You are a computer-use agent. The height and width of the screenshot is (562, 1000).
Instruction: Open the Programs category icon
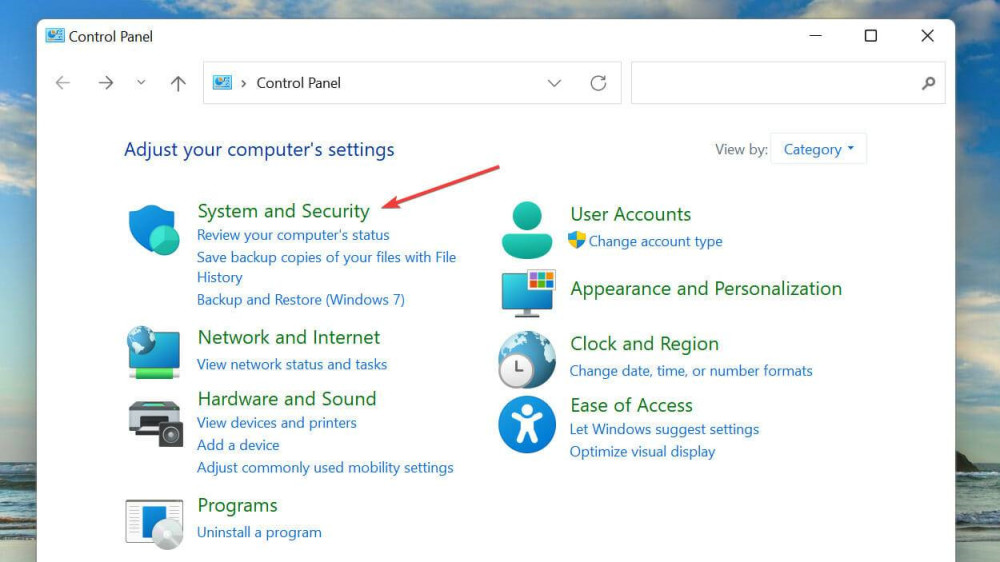pos(154,522)
